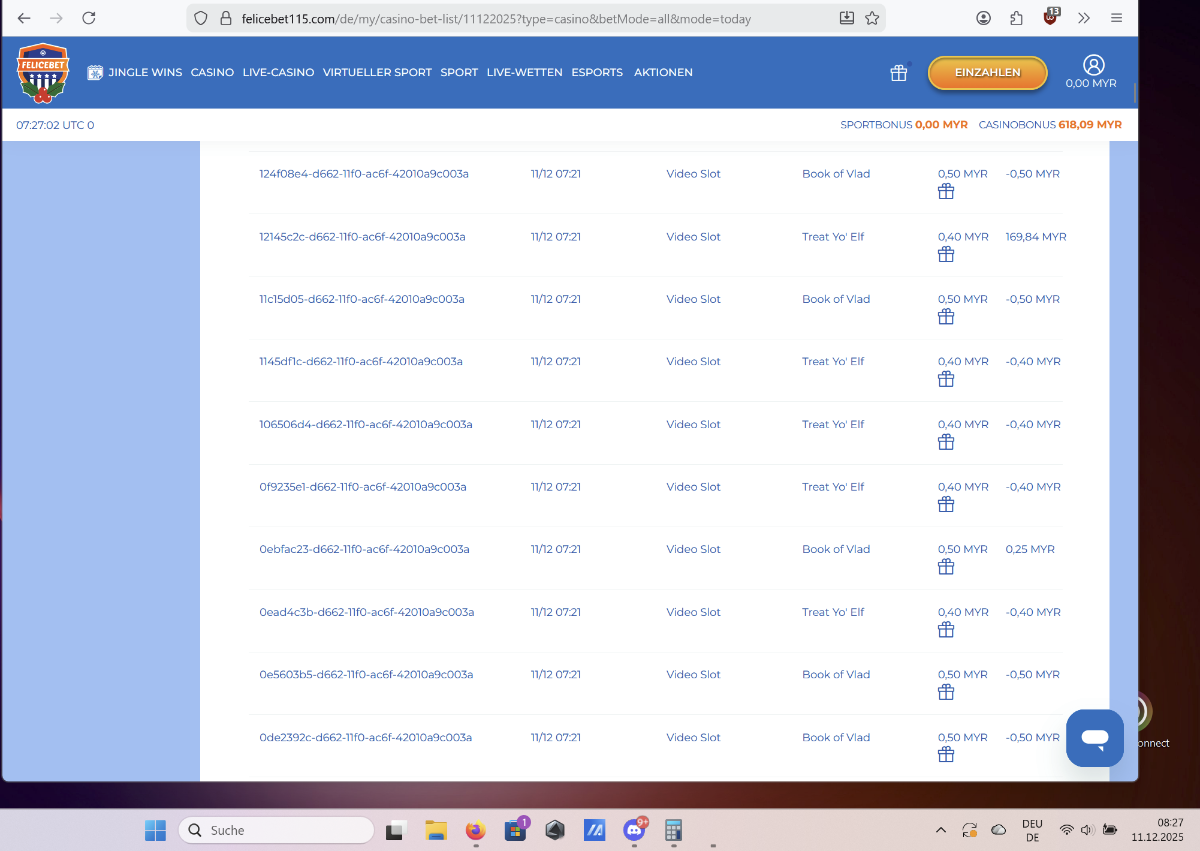Image resolution: width=1200 pixels, height=851 pixels.
Task: Click the Jingle Wins calendar icon
Action: pos(95,73)
